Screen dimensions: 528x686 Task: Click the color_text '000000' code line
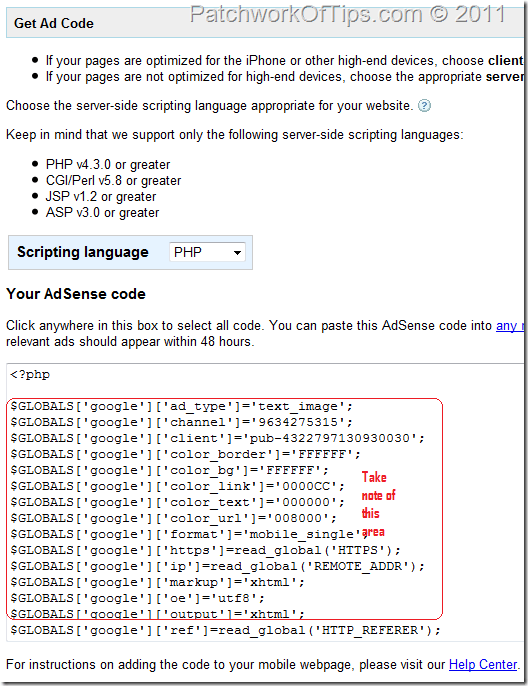[178, 502]
